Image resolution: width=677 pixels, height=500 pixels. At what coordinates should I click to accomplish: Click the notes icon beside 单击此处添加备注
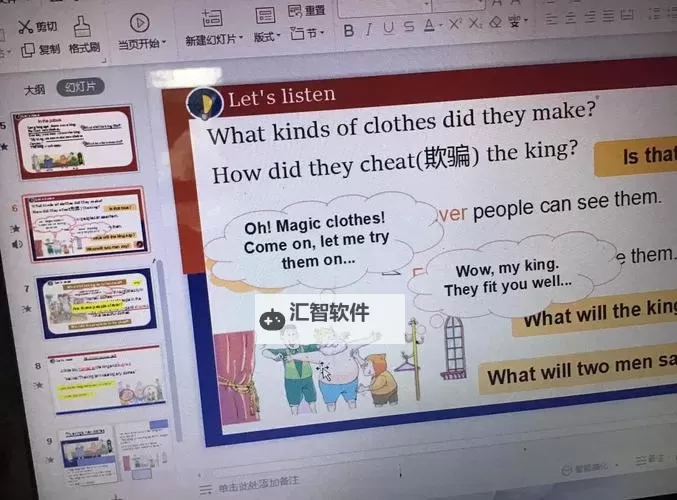[206, 489]
